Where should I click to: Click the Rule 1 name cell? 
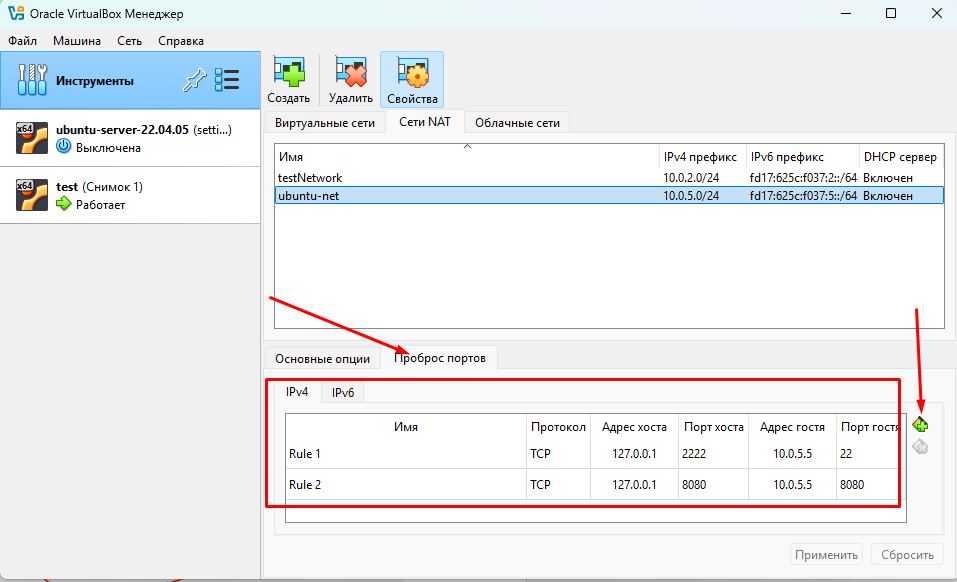click(x=406, y=454)
